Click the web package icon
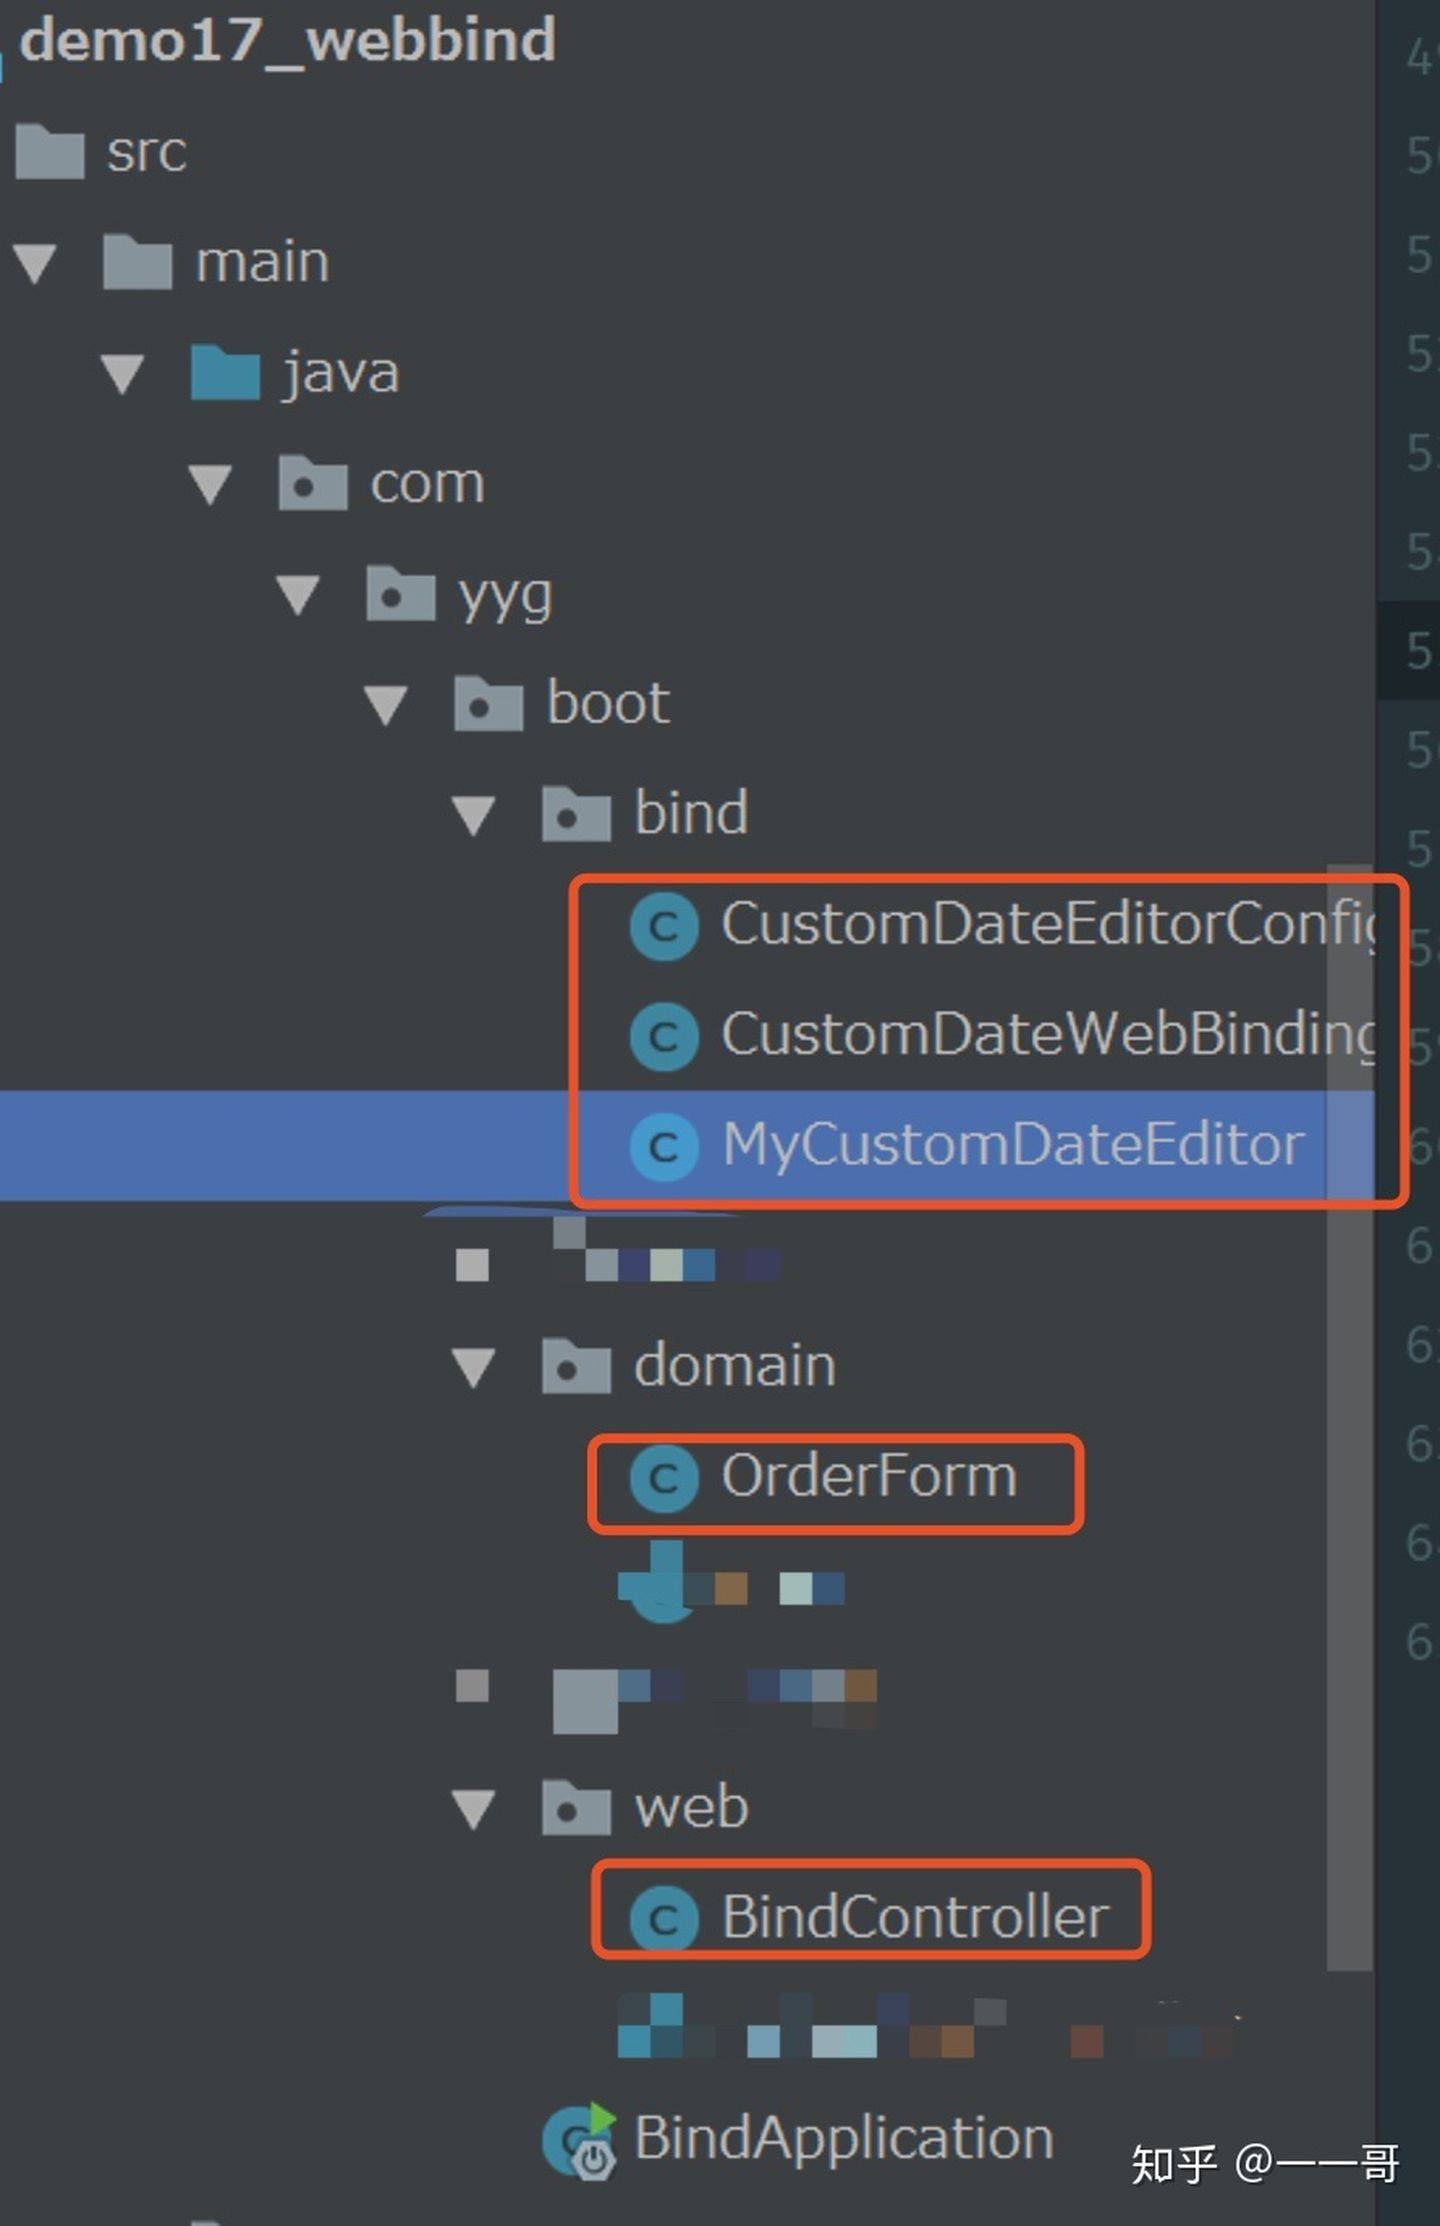 tap(577, 1808)
